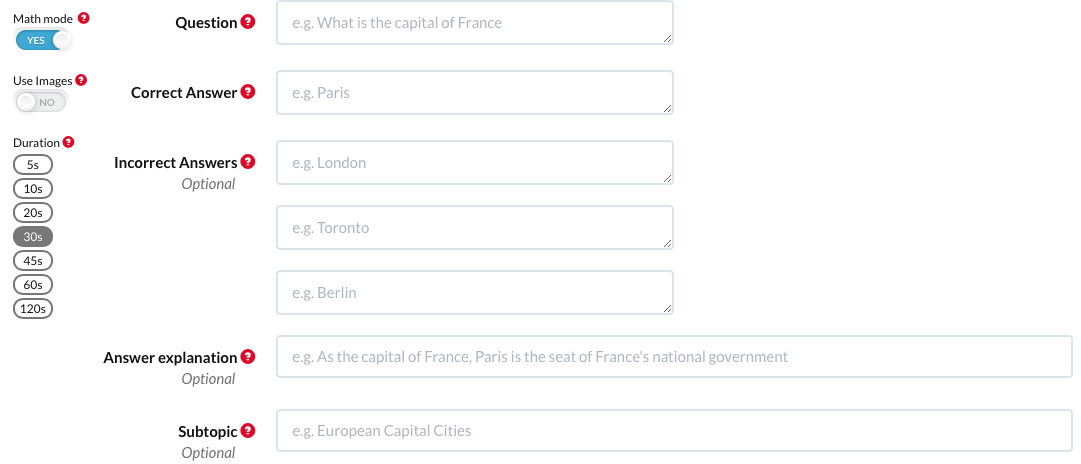Image resolution: width=1081 pixels, height=464 pixels.
Task: Show help for Correct Answer label
Action: click(x=248, y=92)
